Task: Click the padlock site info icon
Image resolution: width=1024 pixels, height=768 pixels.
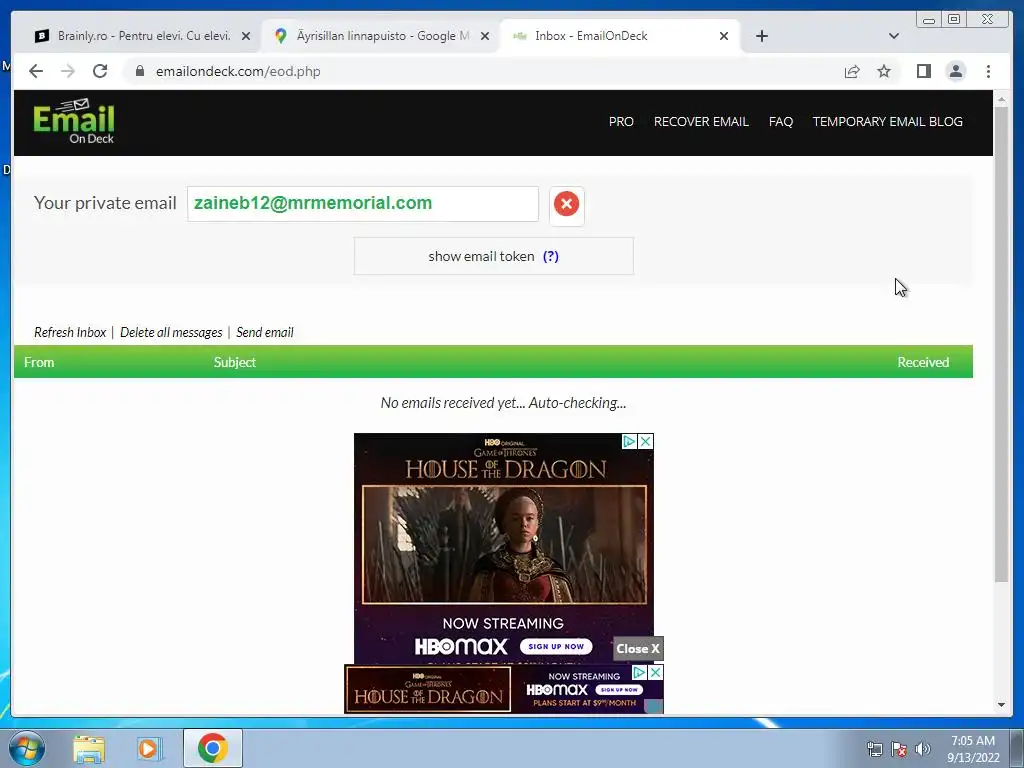Action: [x=139, y=71]
